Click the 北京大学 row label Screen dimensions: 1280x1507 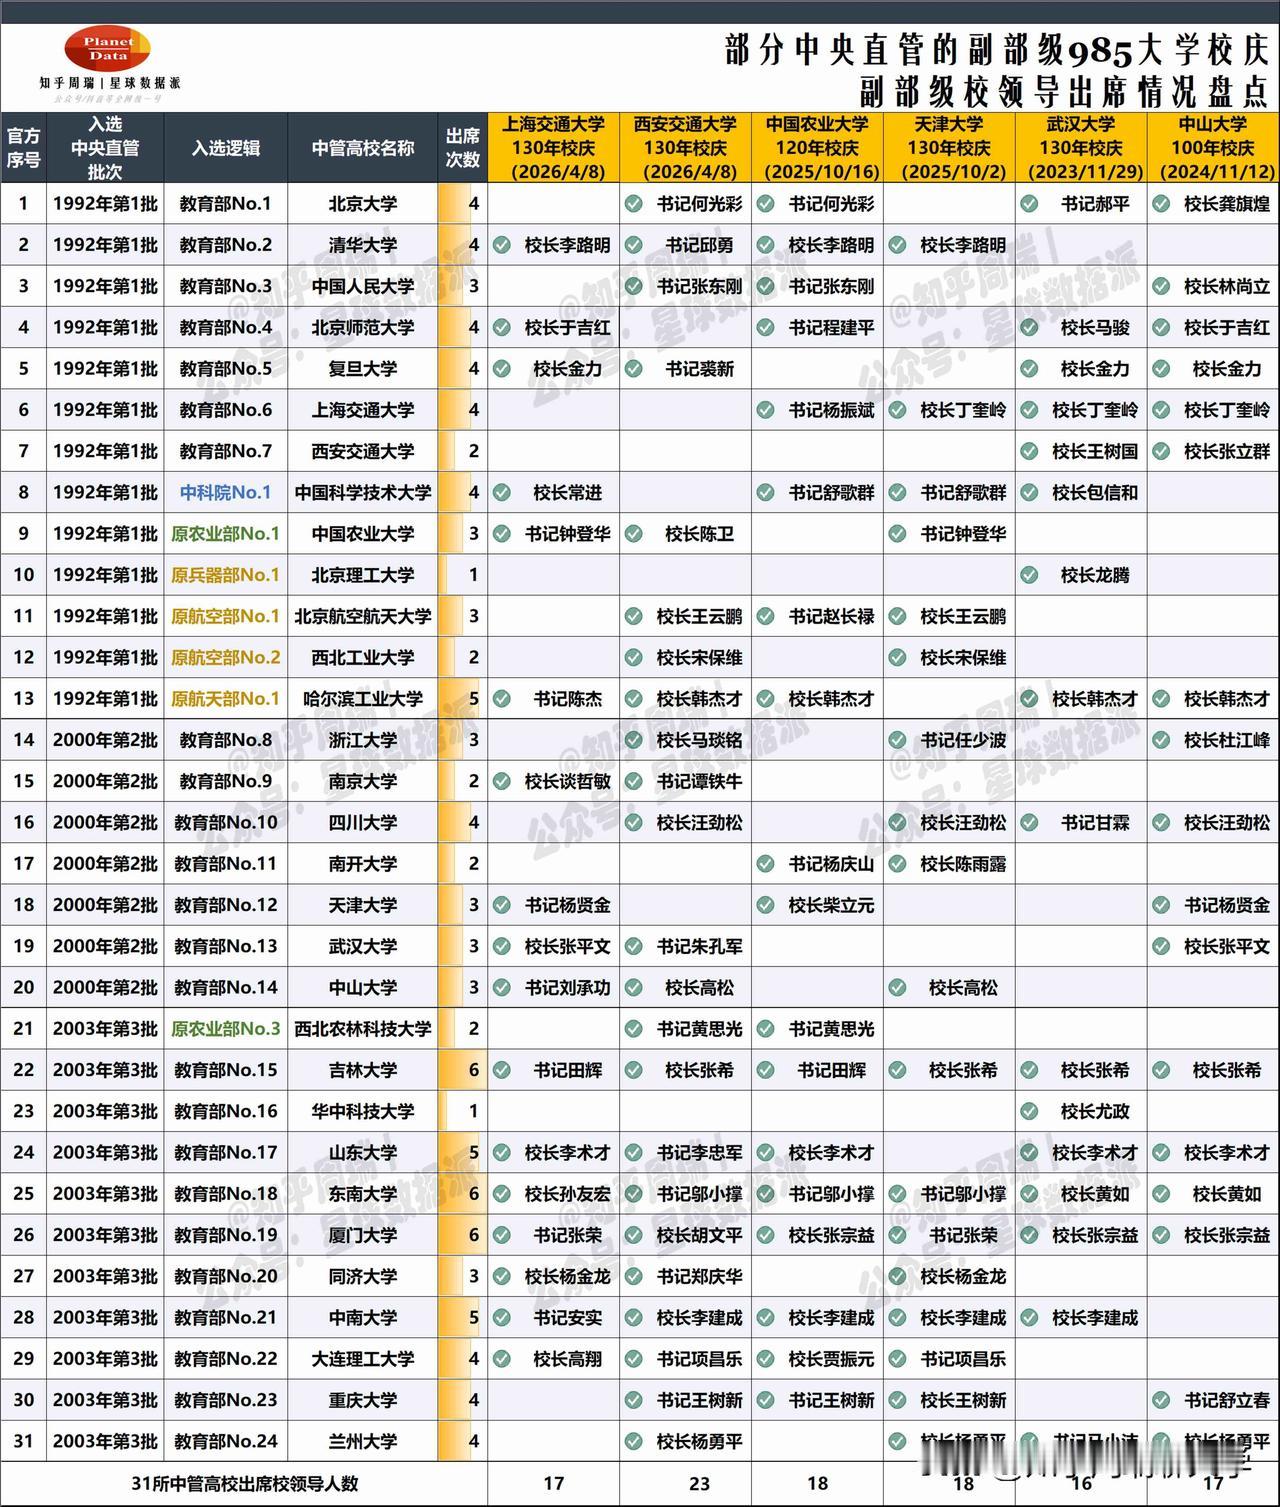pyautogui.click(x=363, y=204)
